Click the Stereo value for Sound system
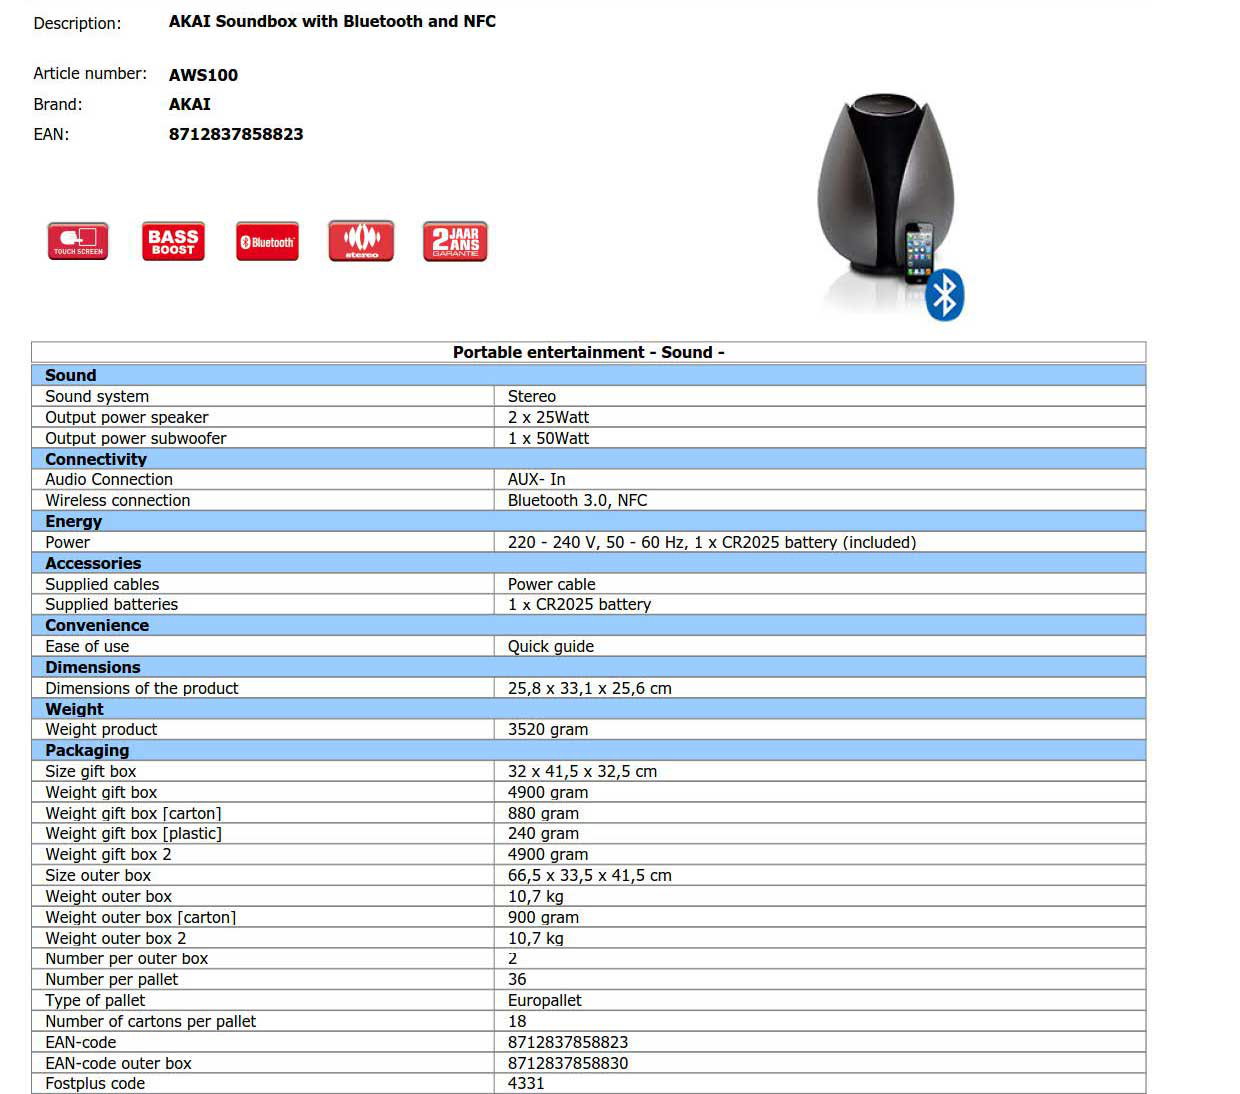Viewport: 1240px width, 1094px height. pyautogui.click(x=531, y=396)
